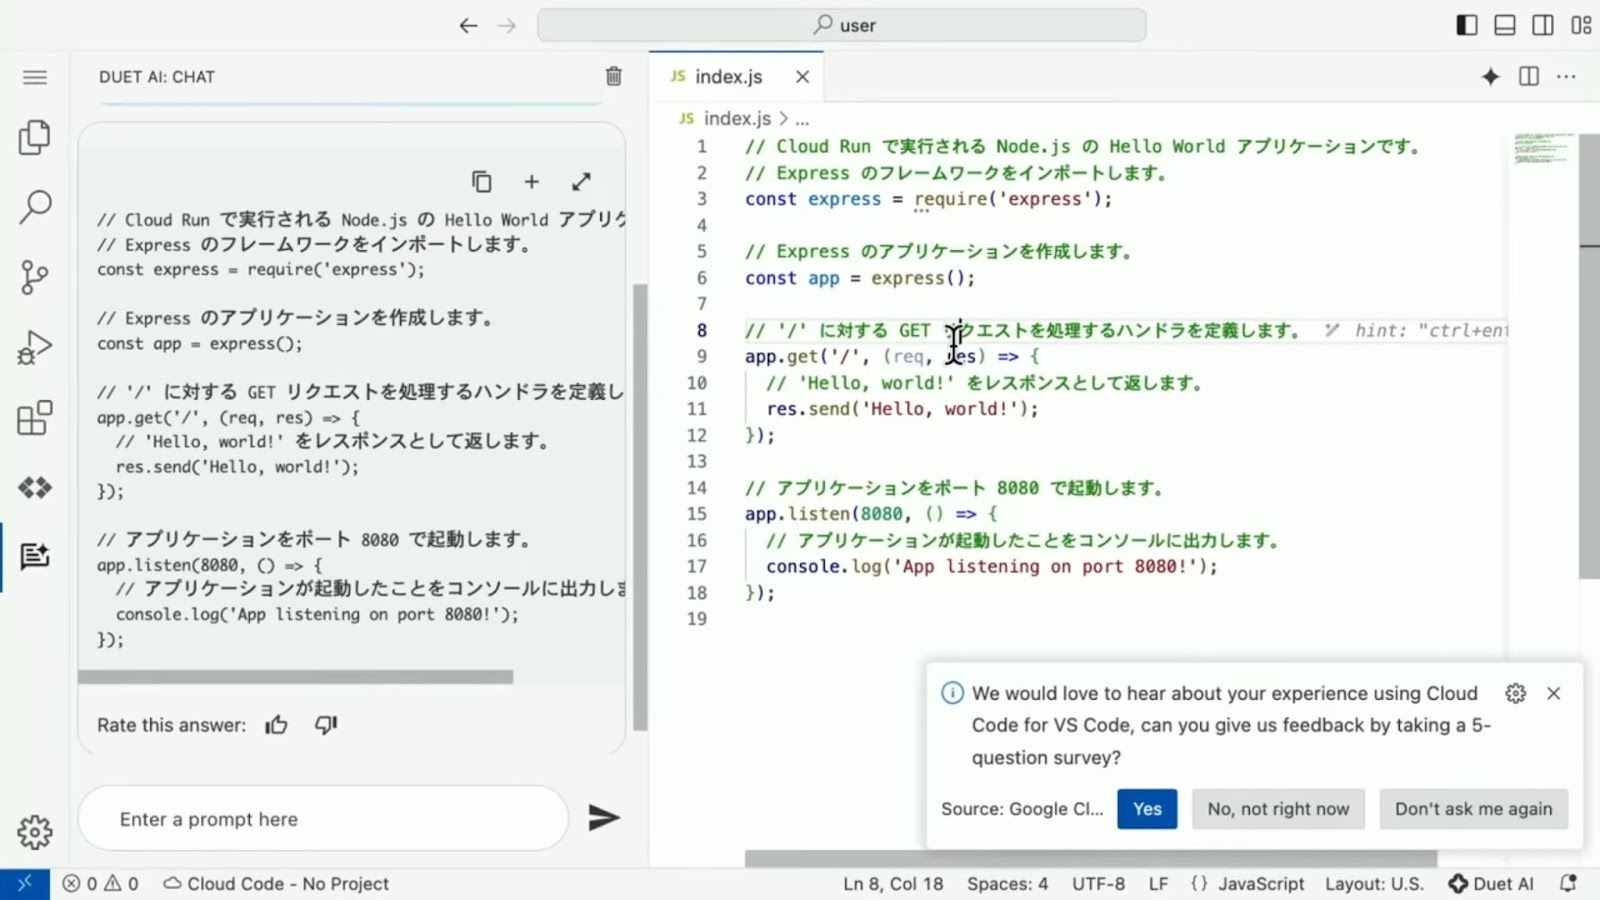
Task: Click the require('express') line in the editor
Action: (x=929, y=199)
